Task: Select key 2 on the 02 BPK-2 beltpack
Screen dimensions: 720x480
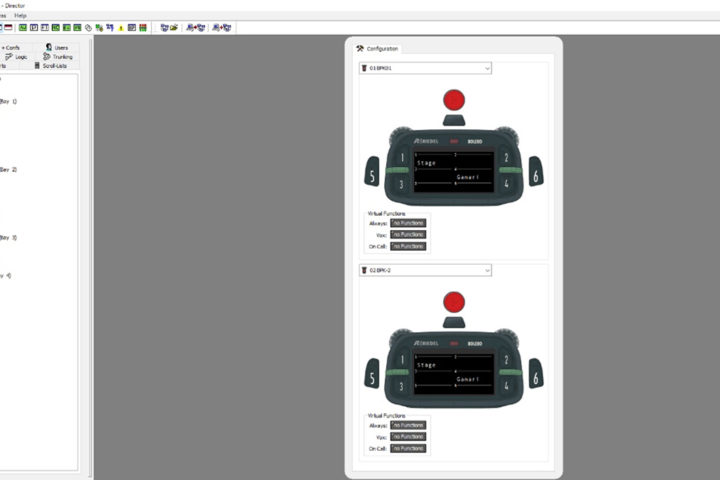Action: tap(506, 360)
